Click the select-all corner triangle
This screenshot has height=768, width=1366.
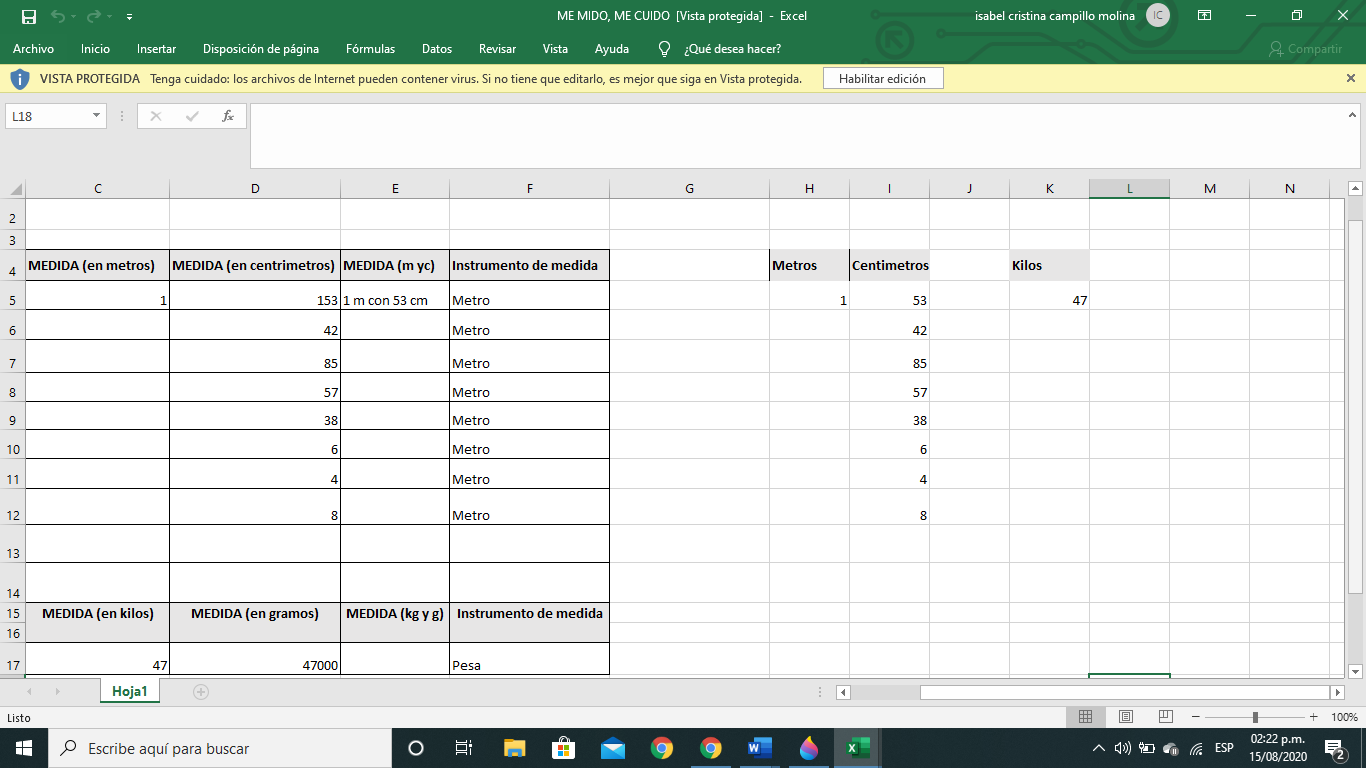[x=15, y=189]
